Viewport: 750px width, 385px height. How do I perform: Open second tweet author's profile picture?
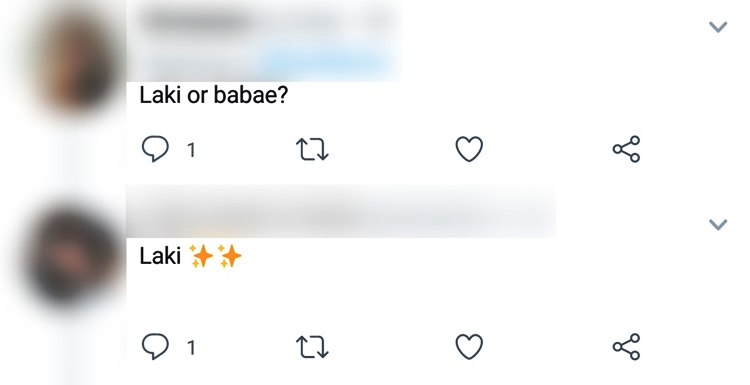tap(72, 256)
